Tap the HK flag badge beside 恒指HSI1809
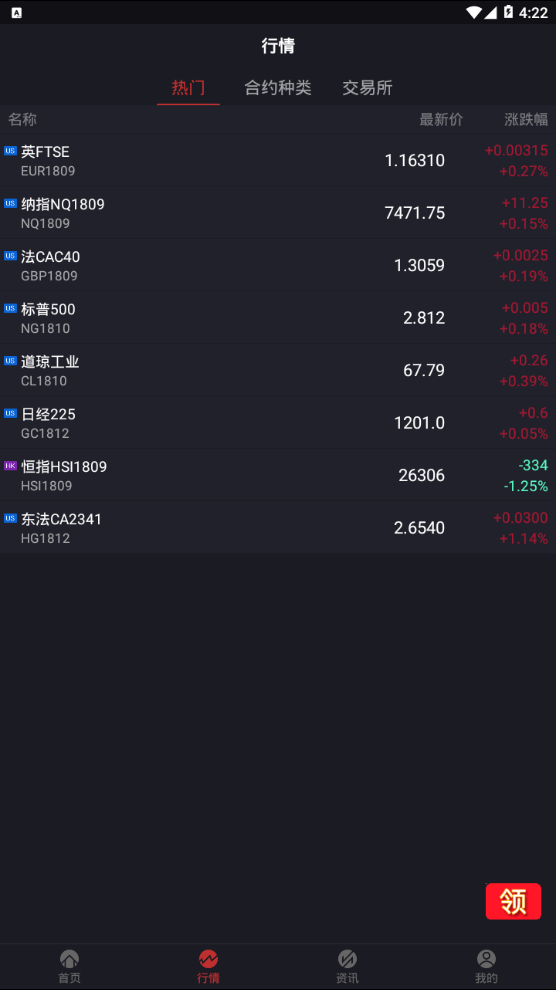This screenshot has width=556, height=990. pos(10,466)
